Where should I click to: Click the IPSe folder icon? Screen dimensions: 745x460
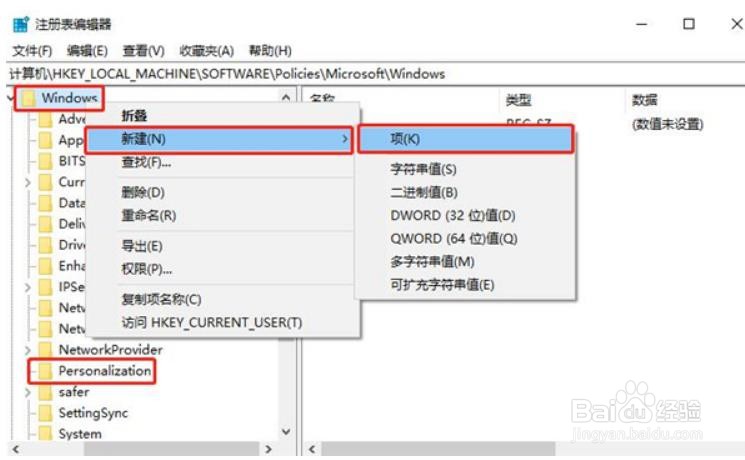(45, 287)
